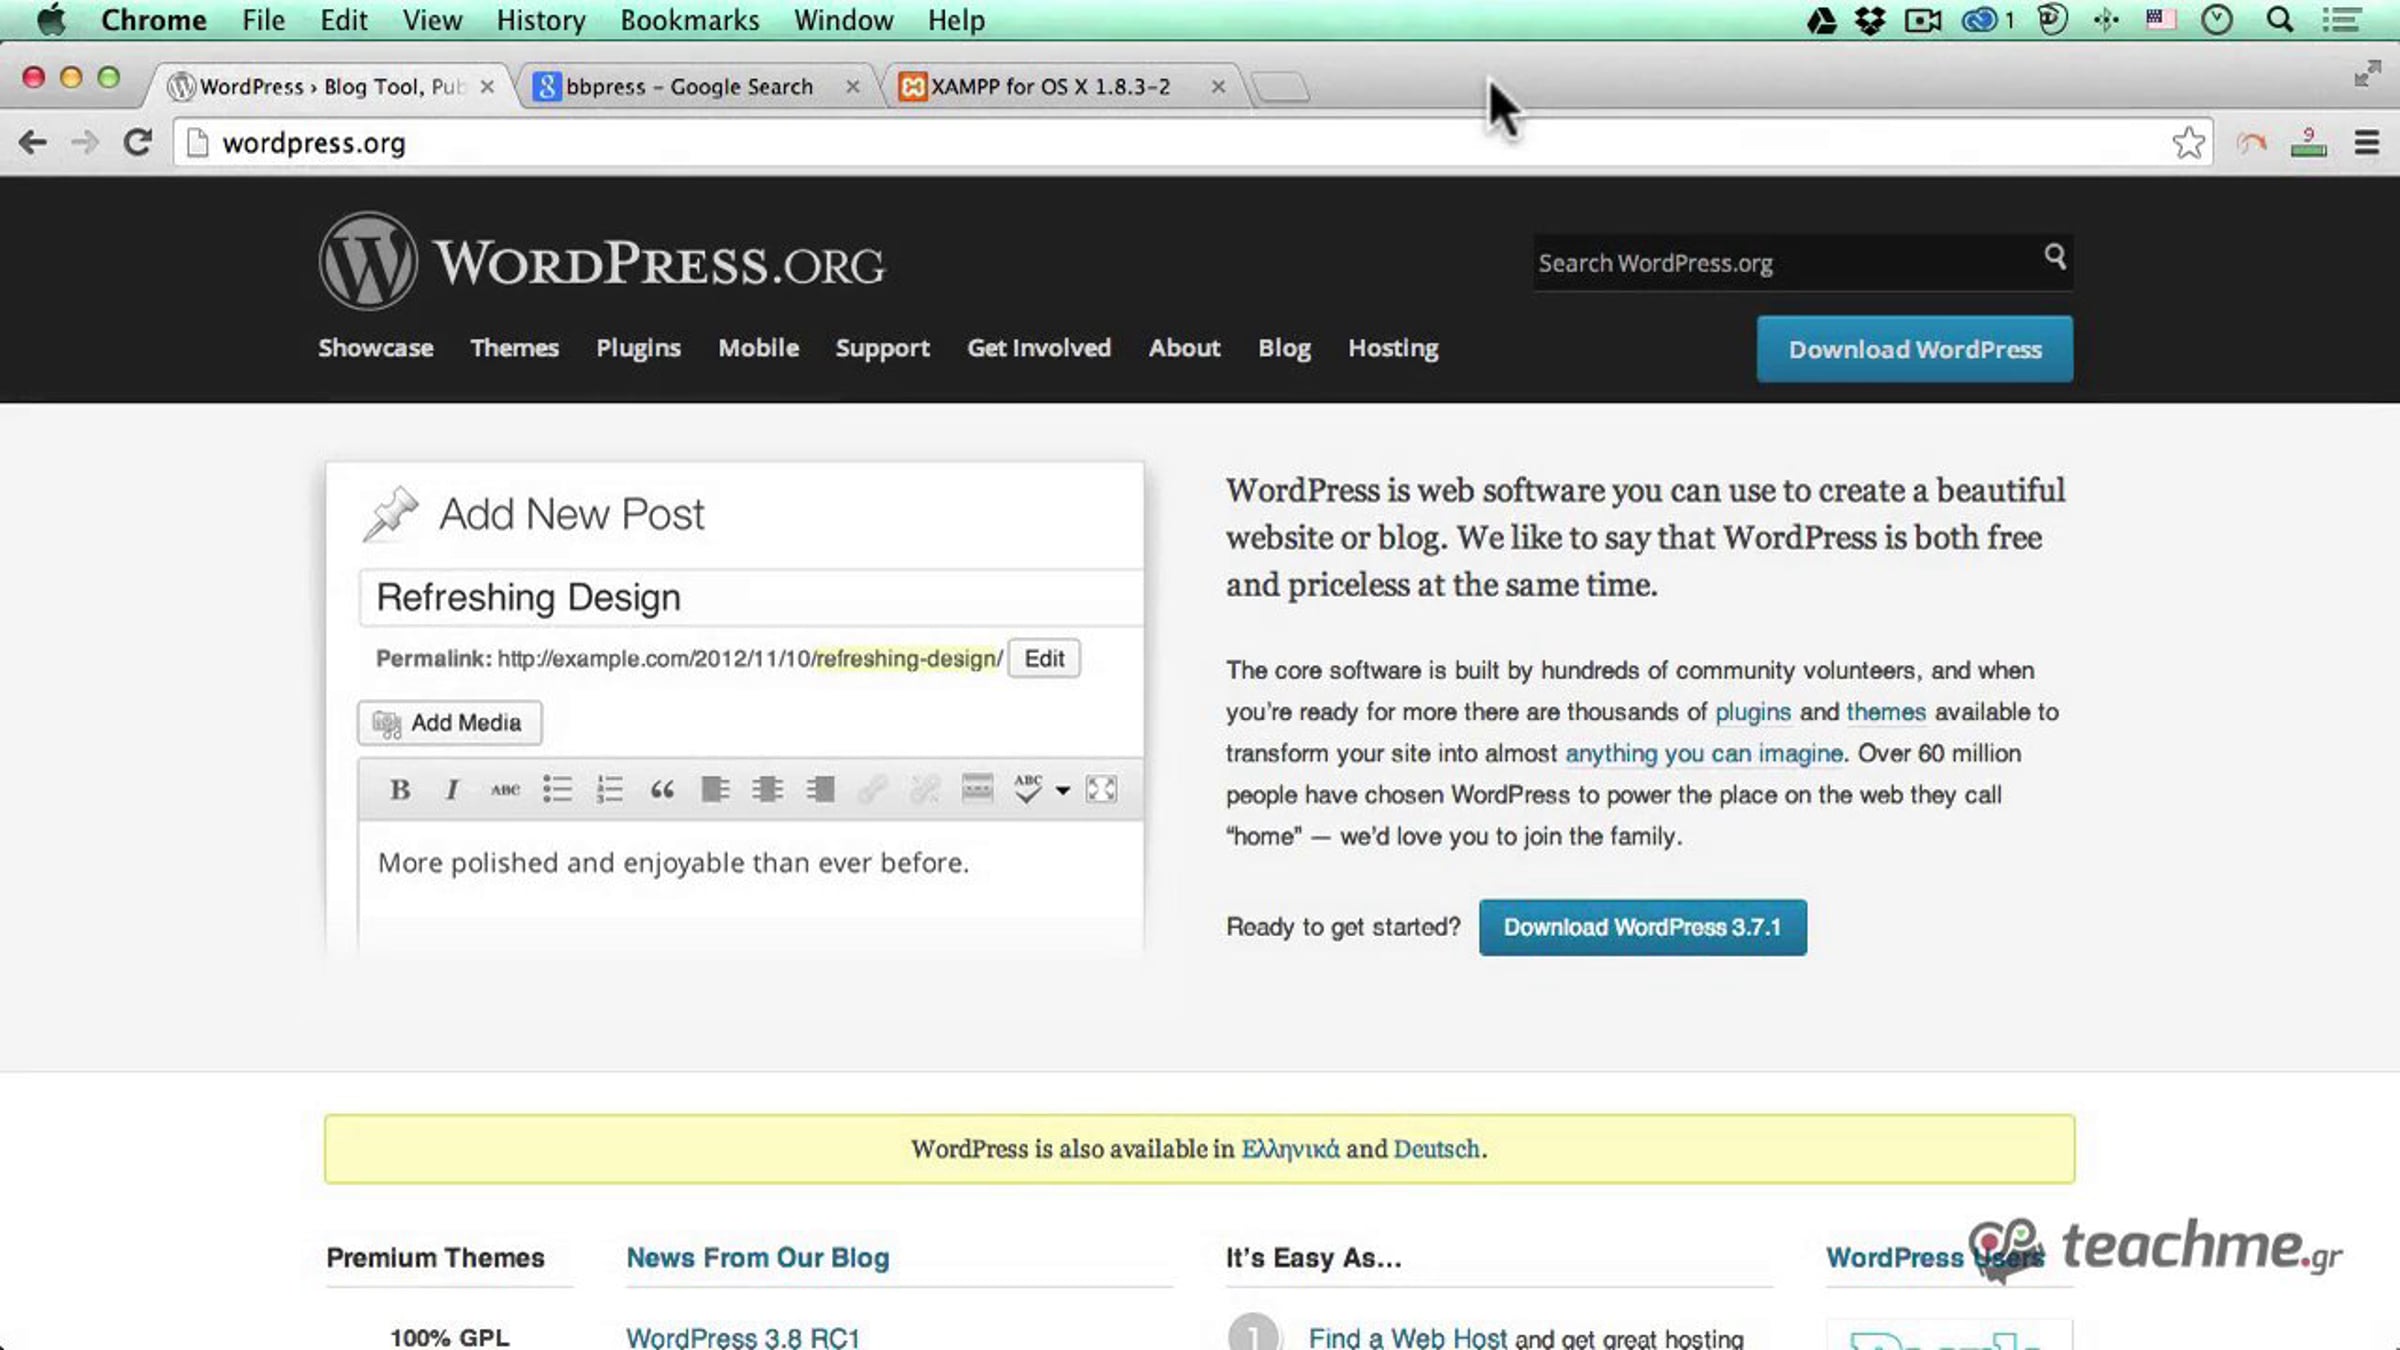Open macOS Spotlight search icon
This screenshot has width=2400, height=1350.
point(2279,20)
